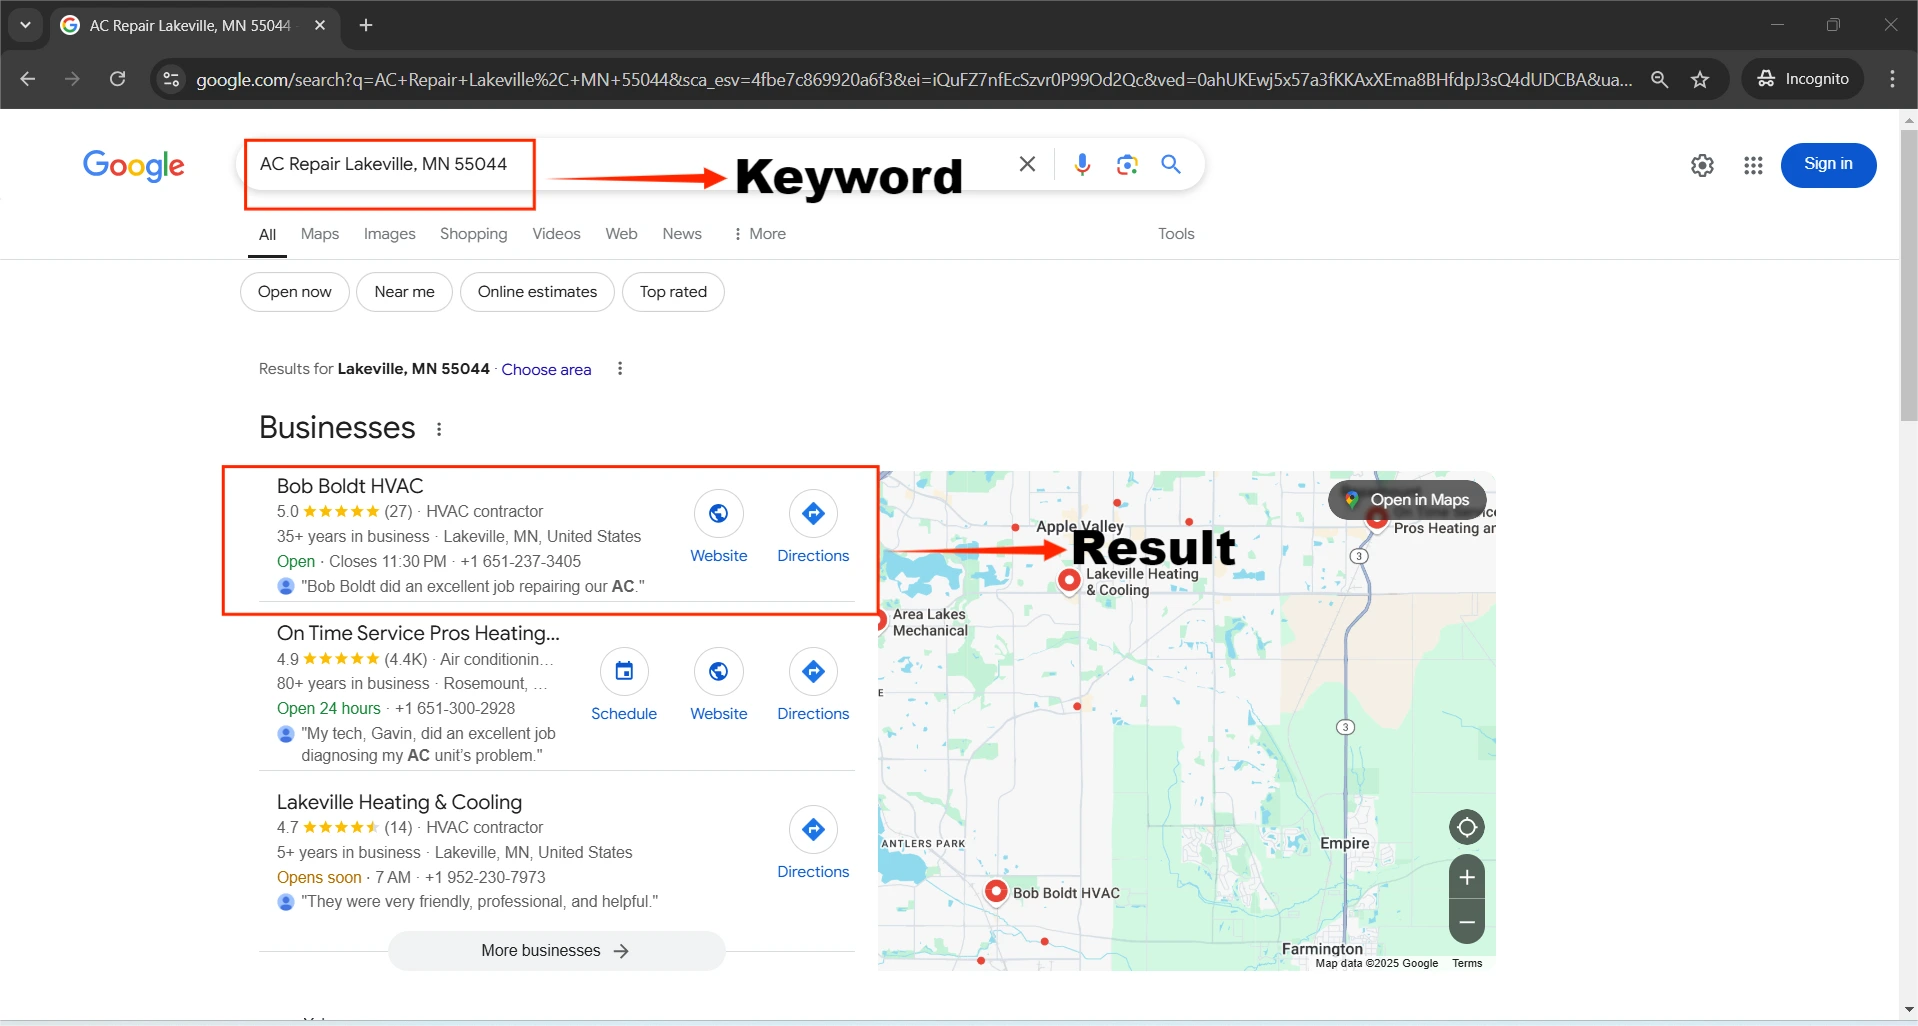Switch to the Maps tab
The width and height of the screenshot is (1918, 1026).
click(320, 234)
